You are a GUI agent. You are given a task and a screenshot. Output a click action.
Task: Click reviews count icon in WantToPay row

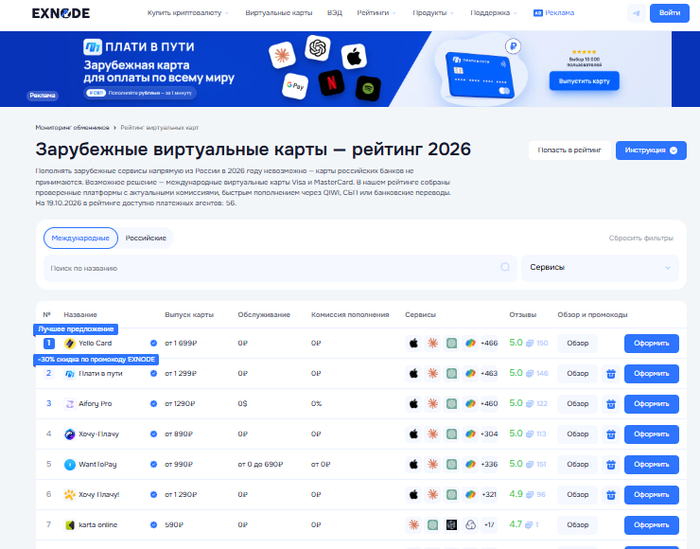click(x=529, y=465)
